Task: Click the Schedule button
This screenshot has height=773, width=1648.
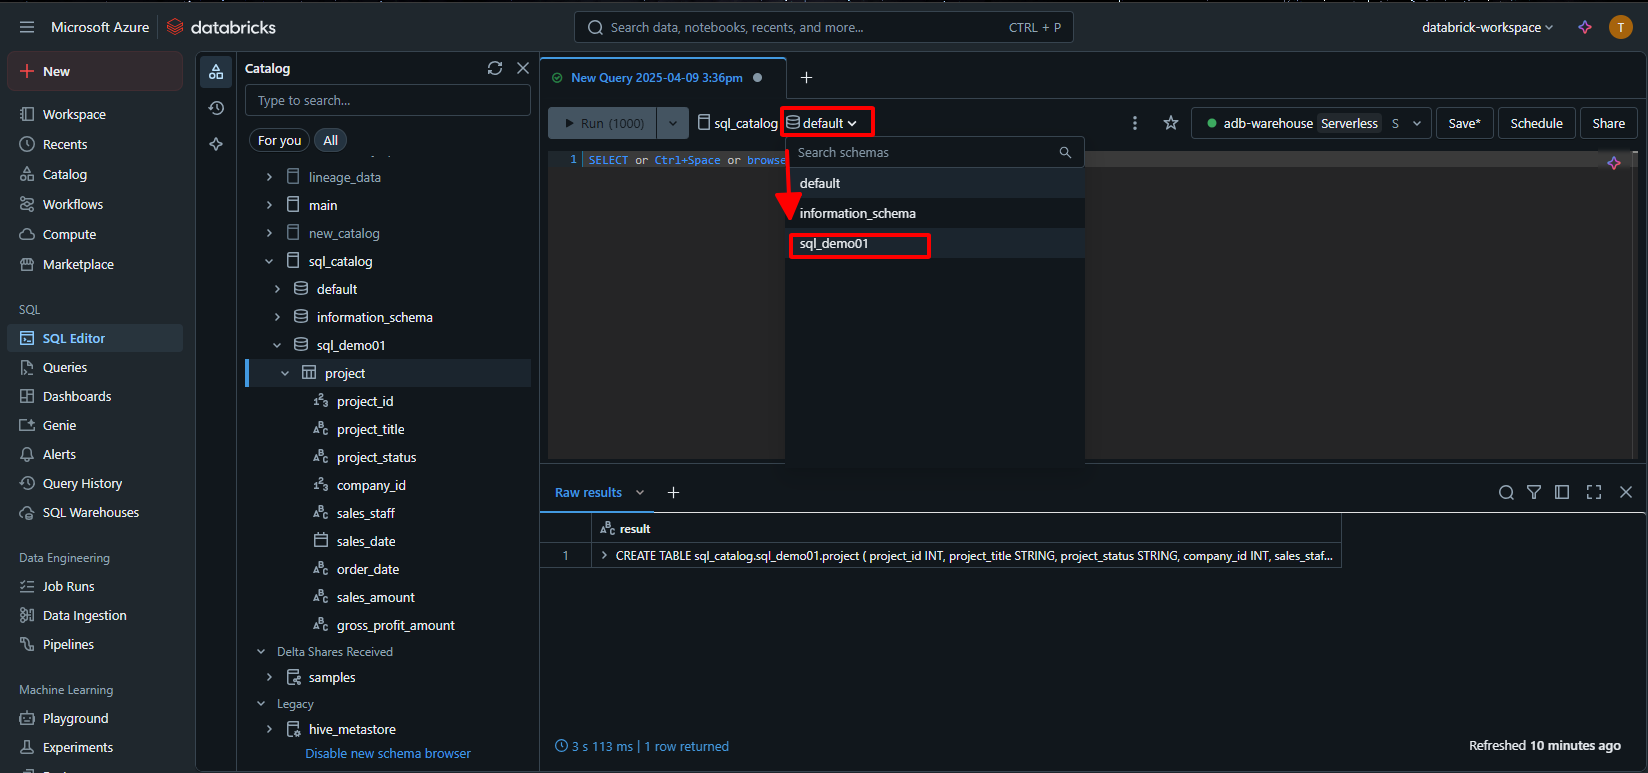Action: 1536,123
